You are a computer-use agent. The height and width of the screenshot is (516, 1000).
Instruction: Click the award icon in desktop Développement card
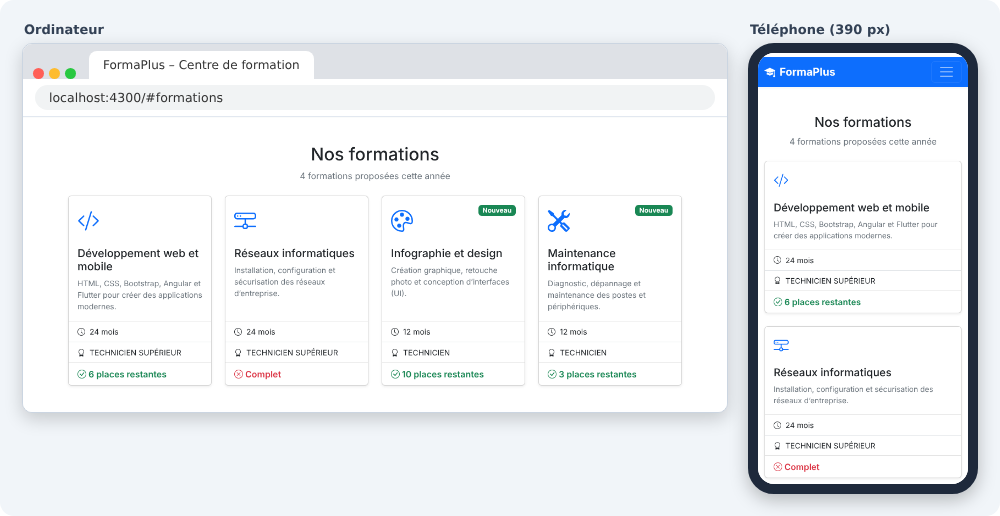click(81, 353)
